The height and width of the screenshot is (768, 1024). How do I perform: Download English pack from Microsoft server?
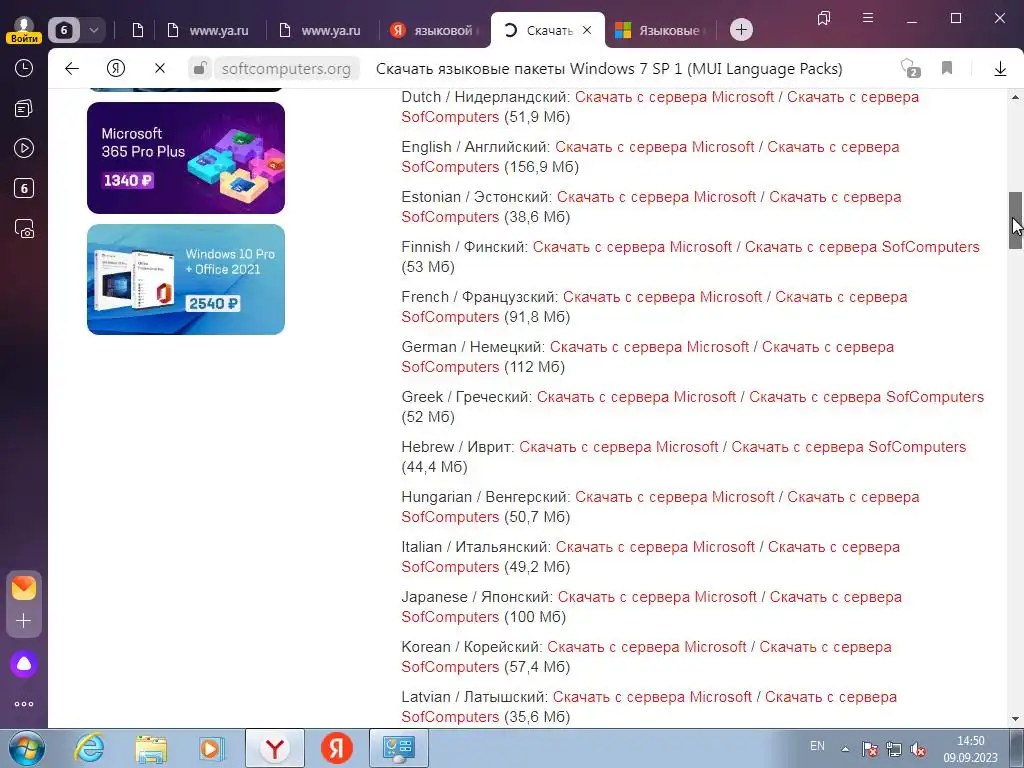(654, 147)
